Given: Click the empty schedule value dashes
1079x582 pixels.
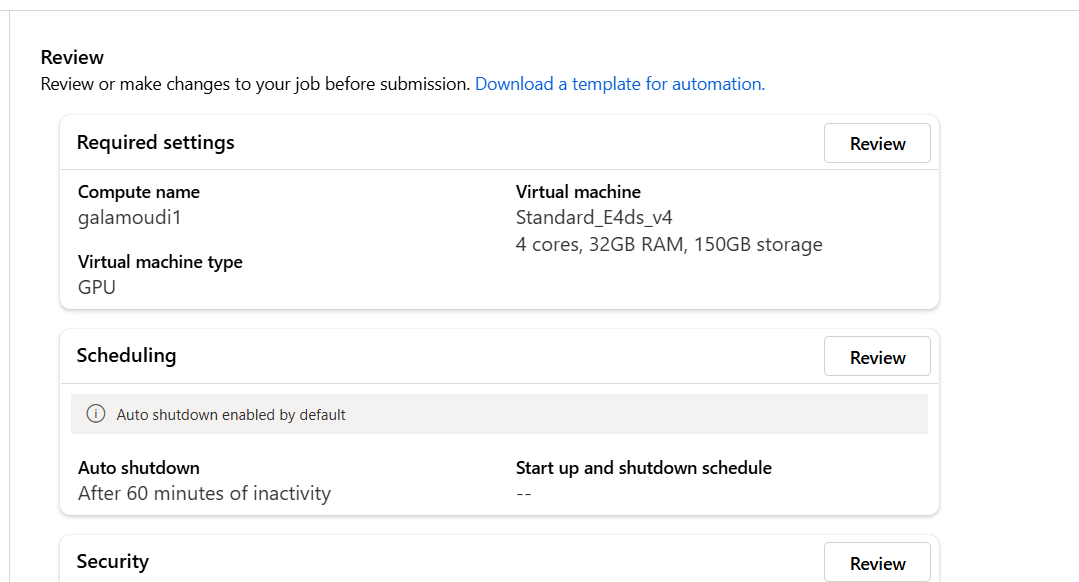Looking at the screenshot, I should click(523, 494).
